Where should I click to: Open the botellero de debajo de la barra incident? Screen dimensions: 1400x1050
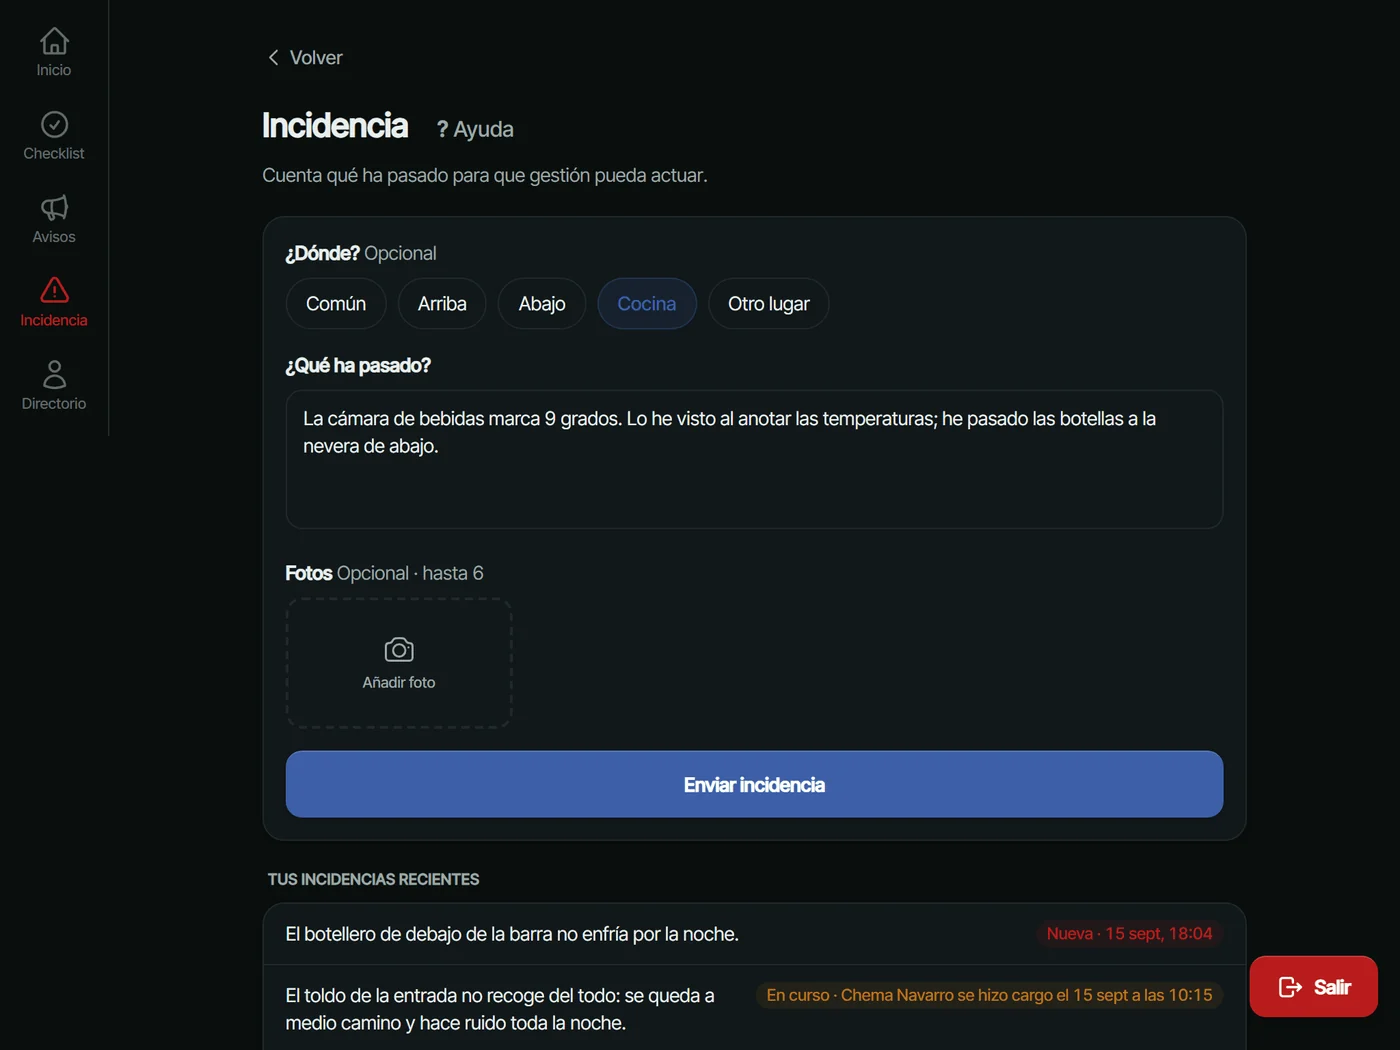point(754,934)
